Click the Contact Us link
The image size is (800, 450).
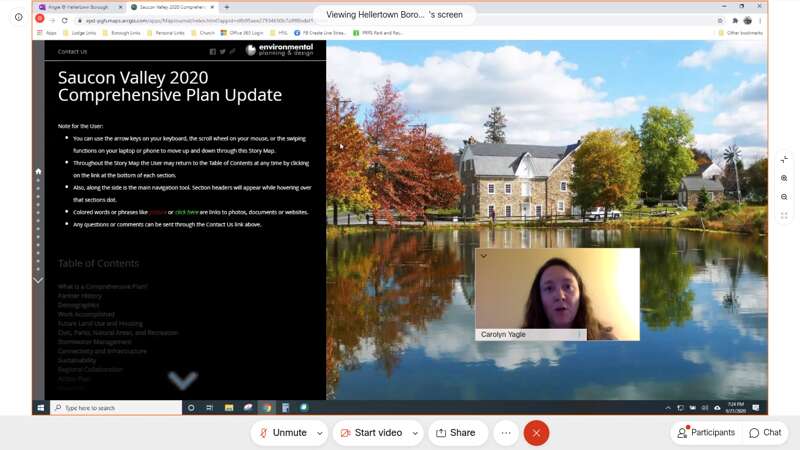[x=72, y=52]
